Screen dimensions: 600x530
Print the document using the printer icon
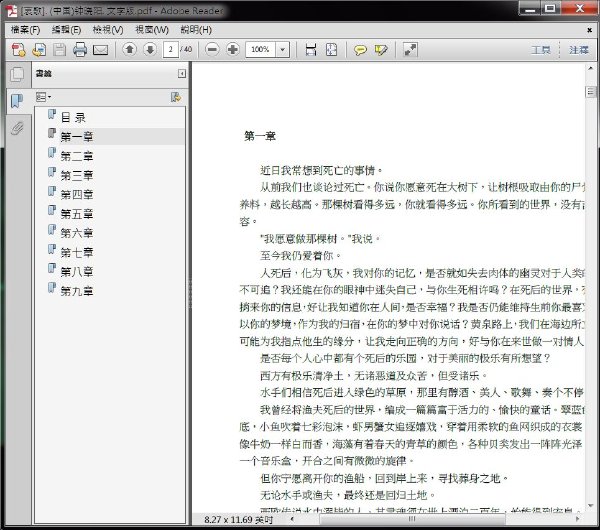[x=80, y=50]
